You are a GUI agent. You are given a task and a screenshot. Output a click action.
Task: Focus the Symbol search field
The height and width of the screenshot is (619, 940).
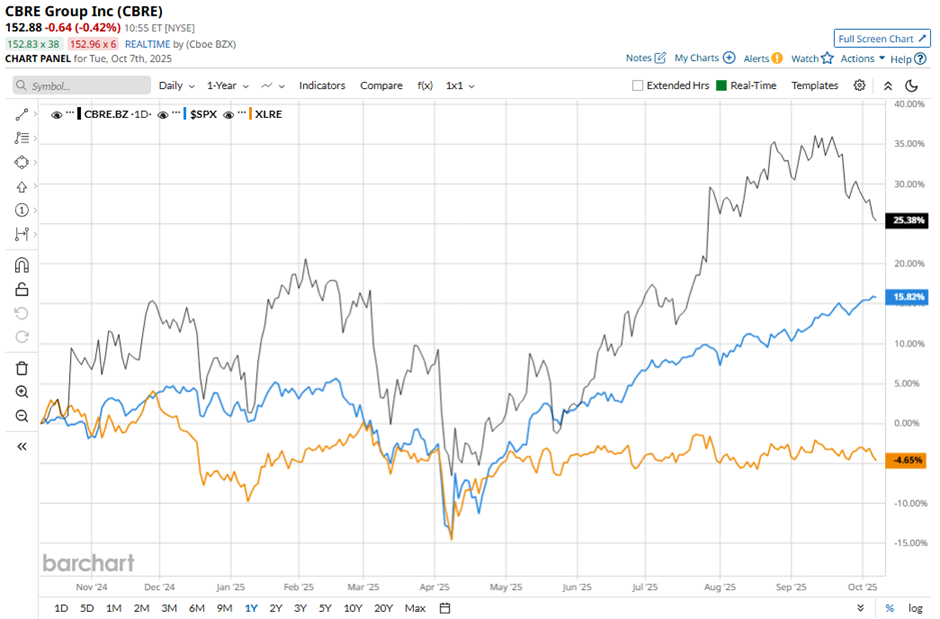pos(82,85)
